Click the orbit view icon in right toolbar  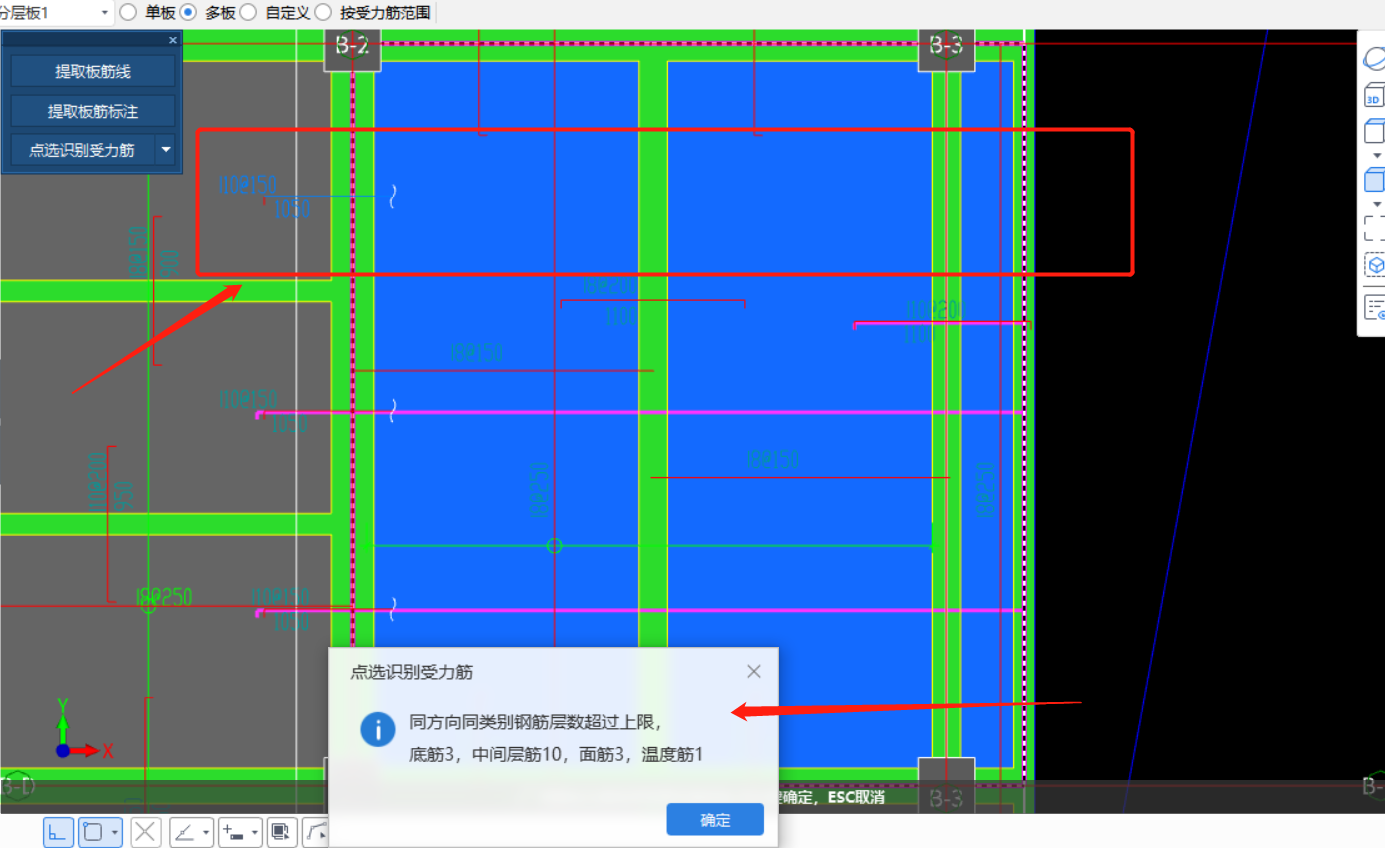tap(1375, 59)
